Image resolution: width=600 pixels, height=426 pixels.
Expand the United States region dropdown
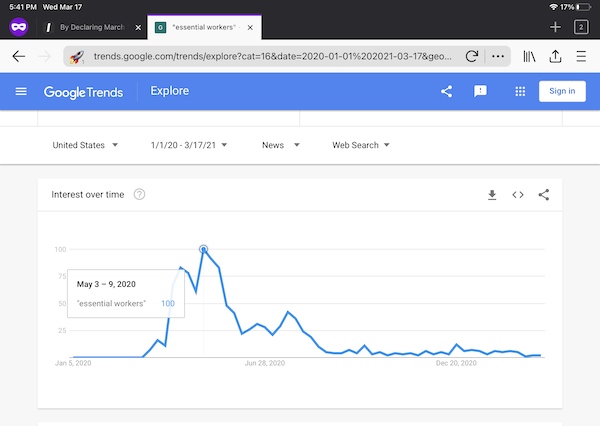(85, 145)
